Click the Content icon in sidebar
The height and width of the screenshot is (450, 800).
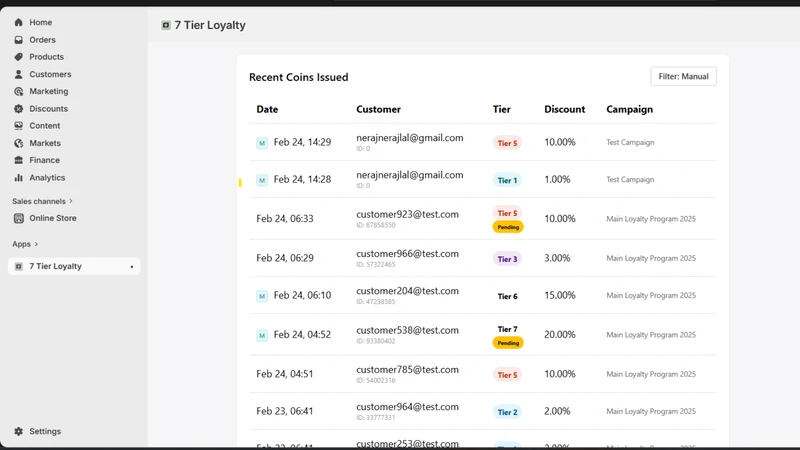19,126
